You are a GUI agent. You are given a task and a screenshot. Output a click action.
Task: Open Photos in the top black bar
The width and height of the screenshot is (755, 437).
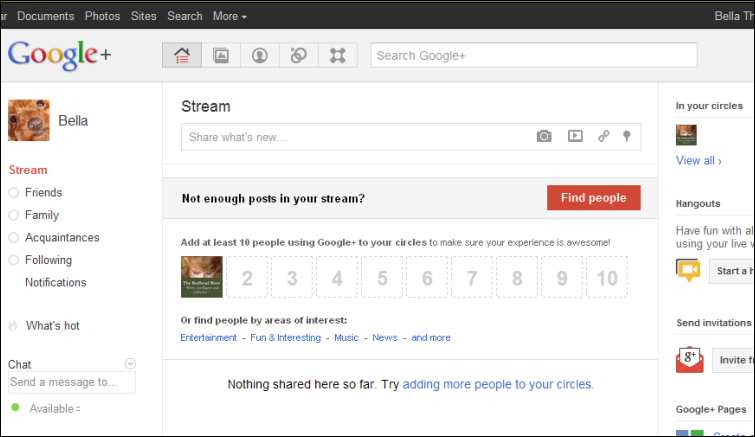(103, 16)
